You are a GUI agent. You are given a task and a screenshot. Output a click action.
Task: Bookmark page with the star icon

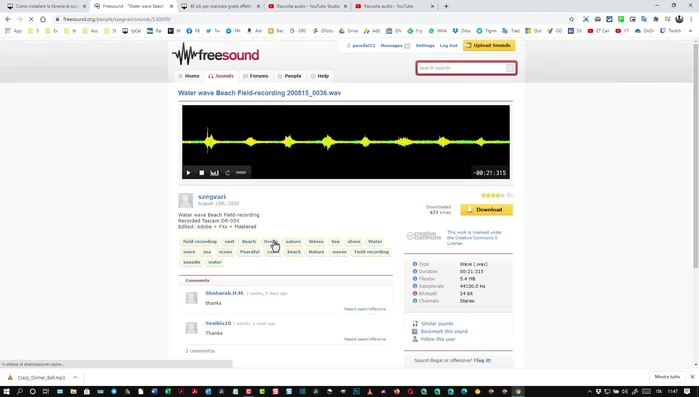[x=572, y=19]
